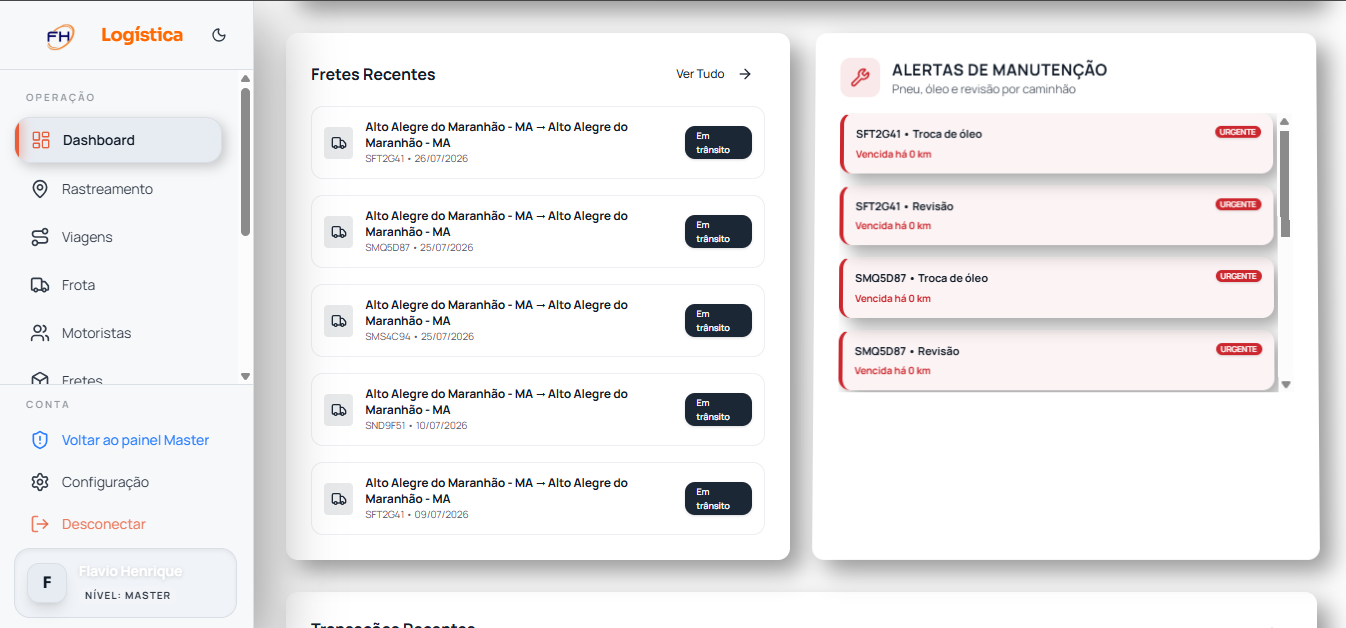1346x628 pixels.
Task: Click Desconectar to log out
Action: pyautogui.click(x=104, y=524)
